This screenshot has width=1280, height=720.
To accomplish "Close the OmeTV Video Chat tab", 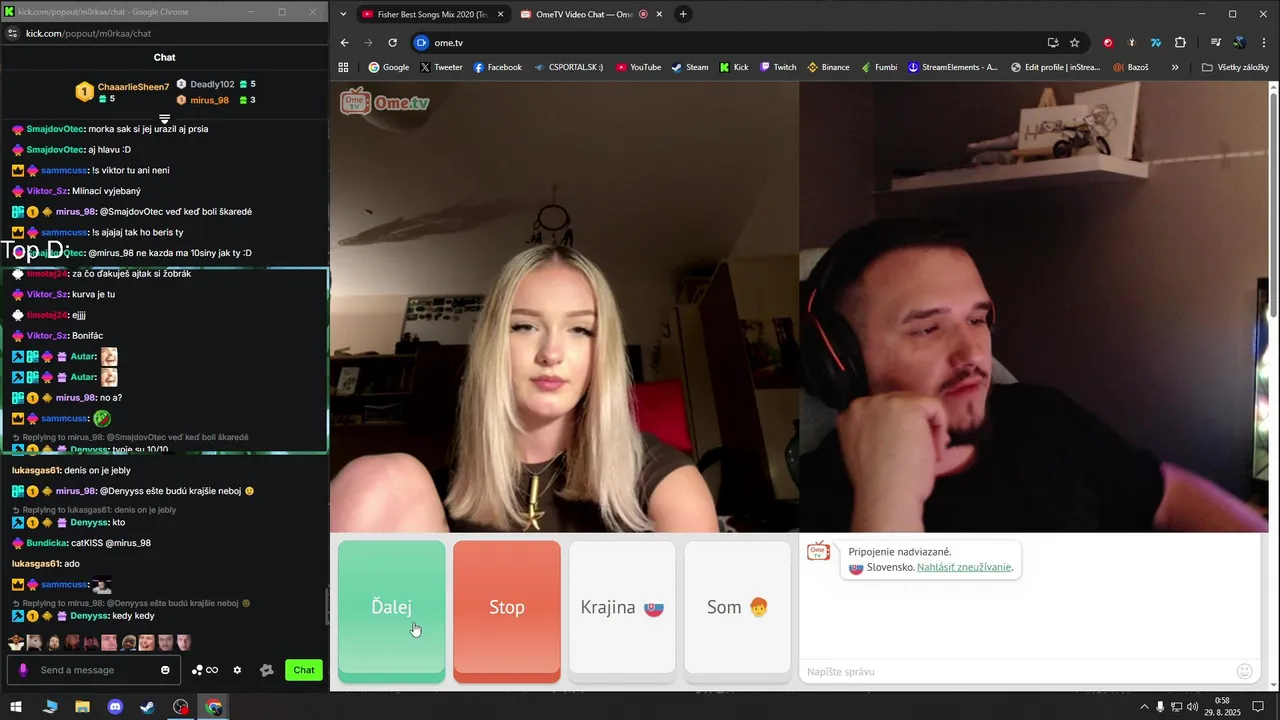I will coord(660,14).
